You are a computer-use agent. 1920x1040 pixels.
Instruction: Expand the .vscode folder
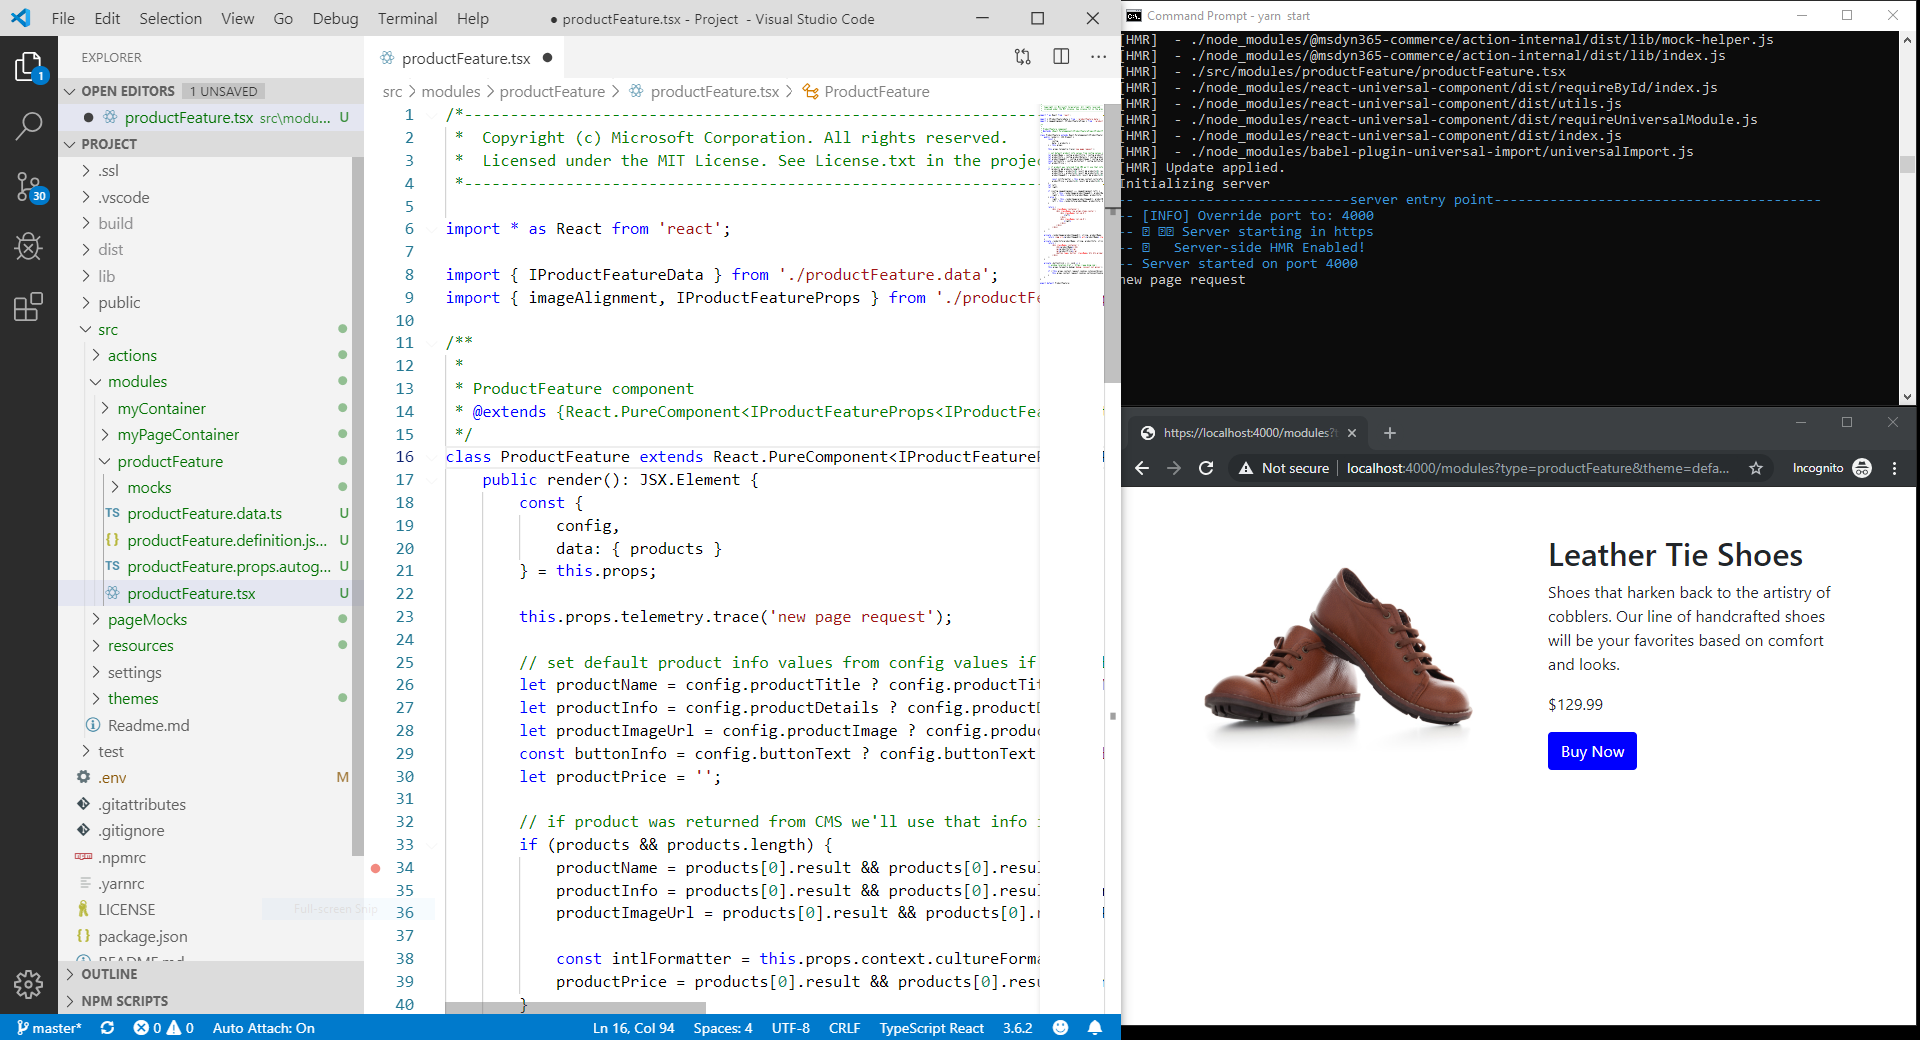coord(123,197)
